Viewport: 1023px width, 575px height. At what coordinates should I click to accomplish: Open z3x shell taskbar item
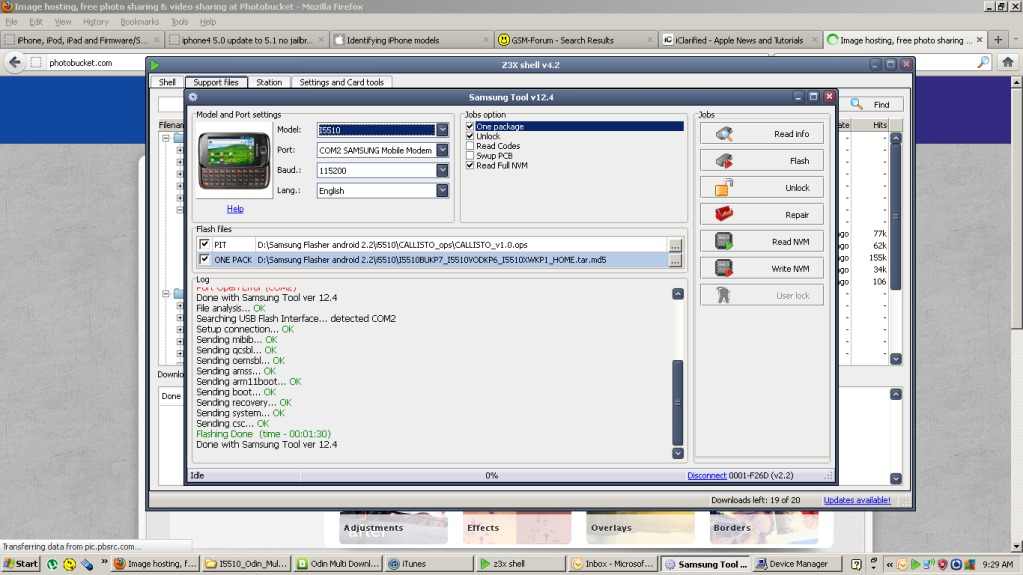[521, 564]
